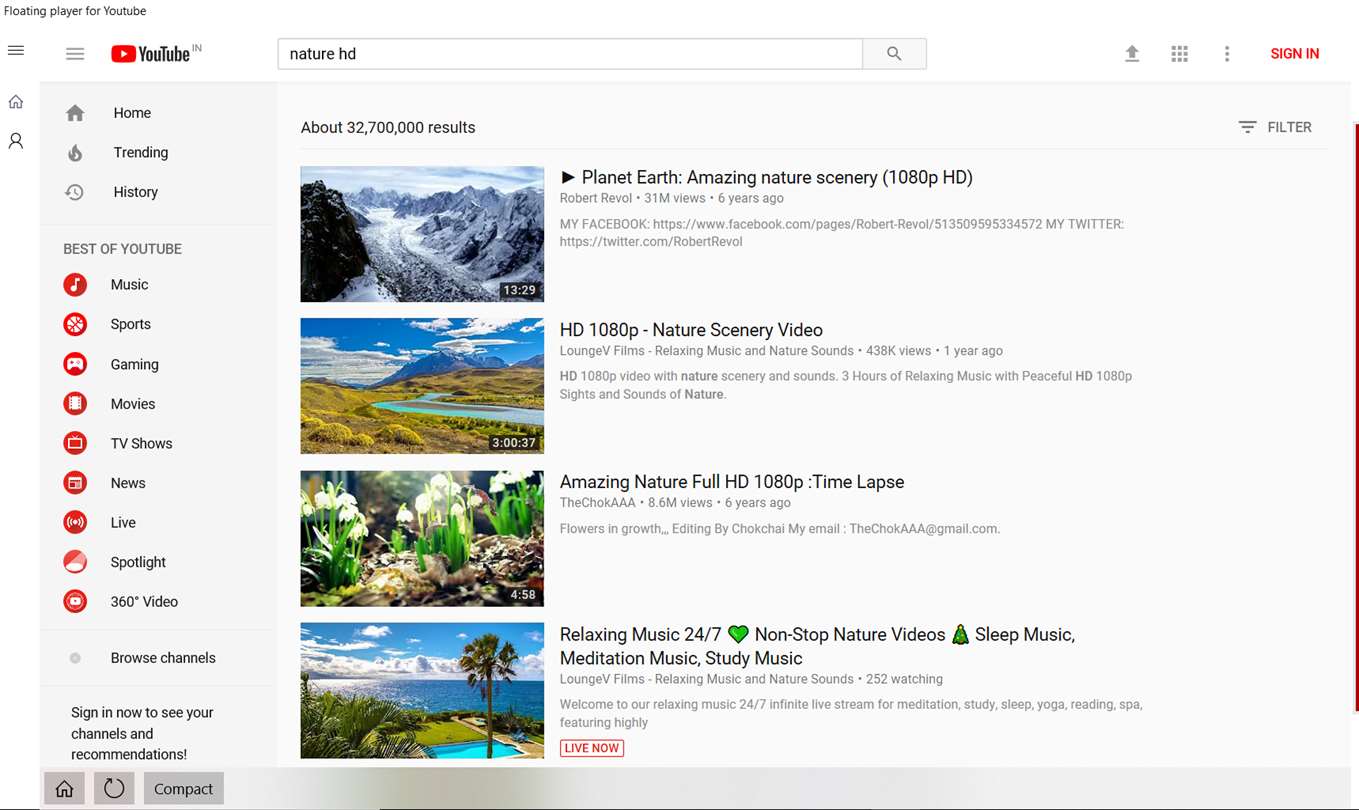Open the three-dot settings menu
This screenshot has height=810, width=1359.
coord(1227,54)
